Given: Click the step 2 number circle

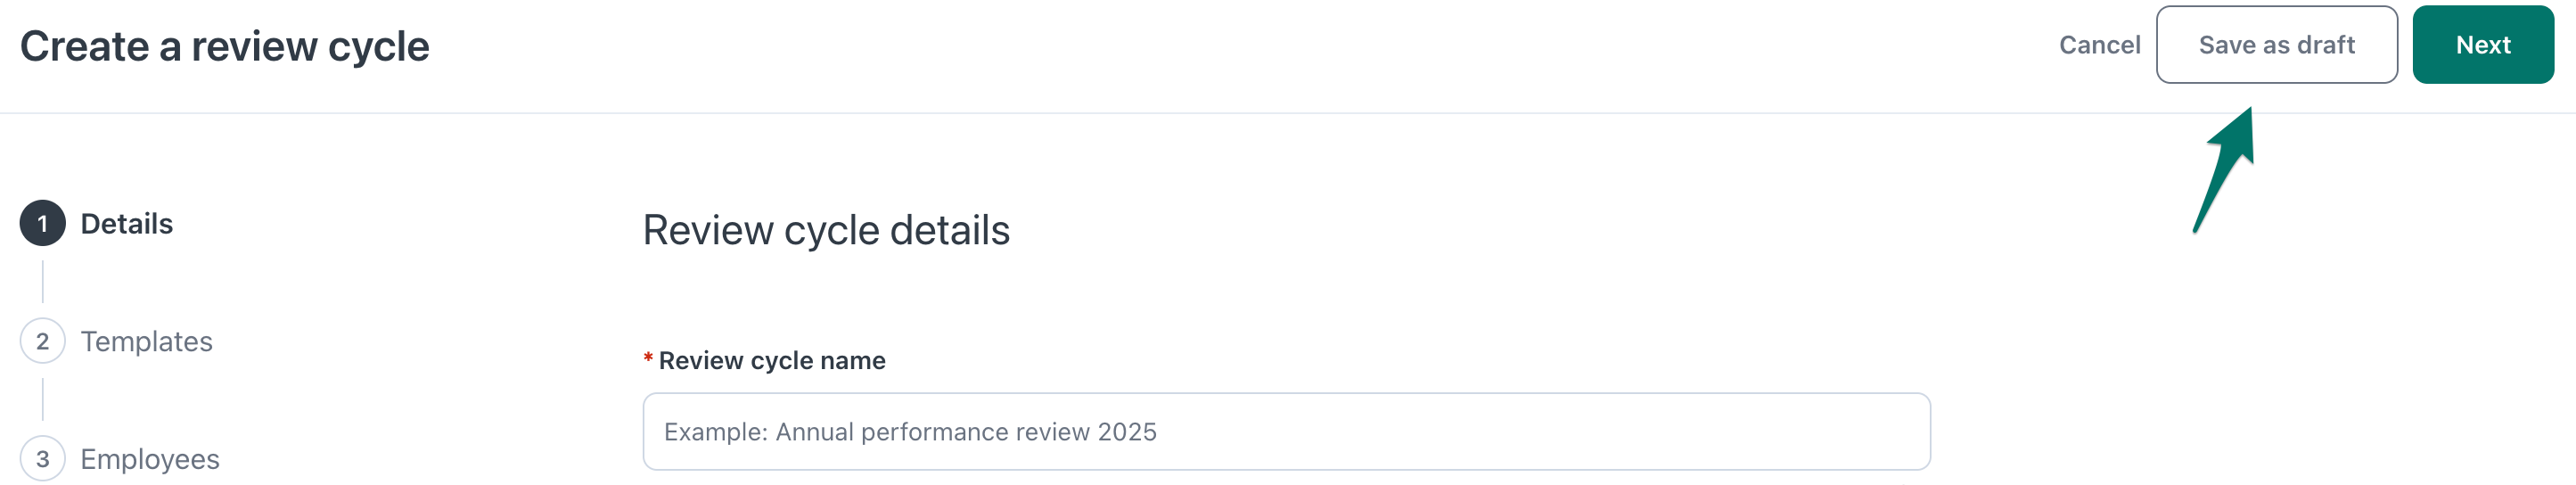Looking at the screenshot, I should coord(42,342).
